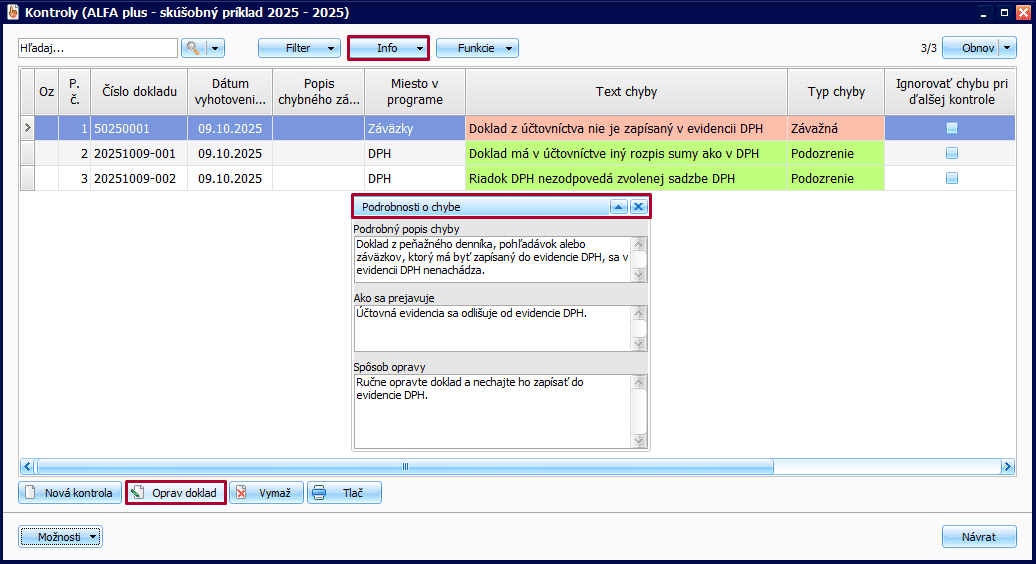
Task: Open the Info menu
Action: (388, 48)
